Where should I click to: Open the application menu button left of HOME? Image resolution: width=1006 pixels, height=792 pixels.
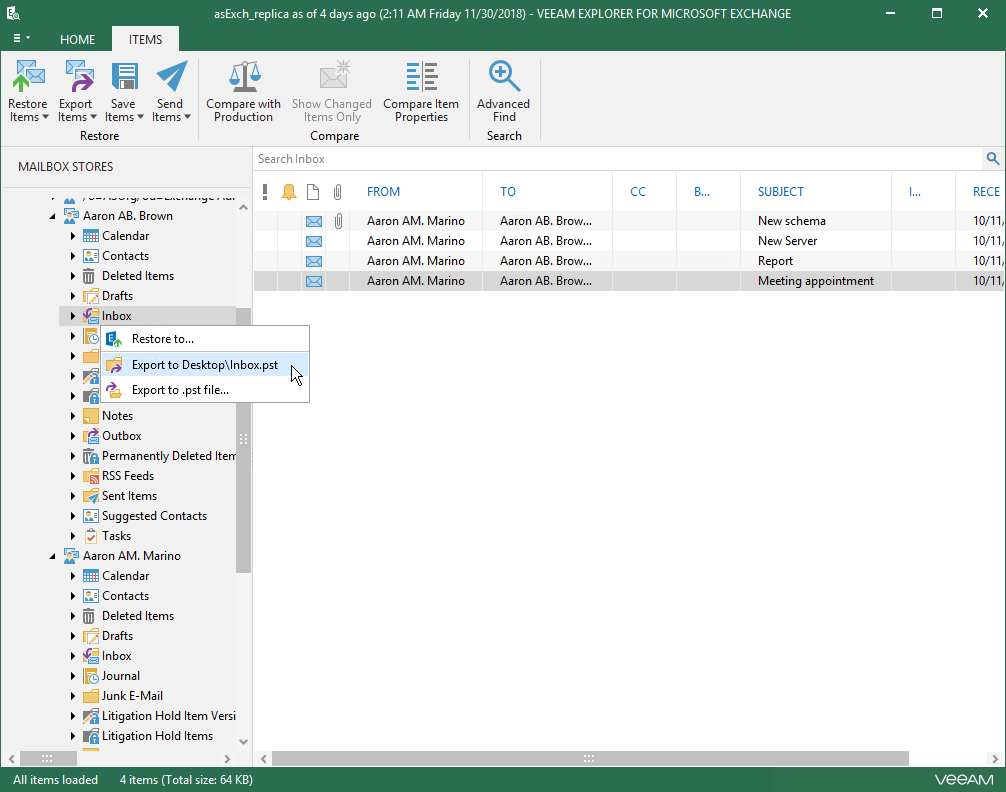tap(21, 39)
